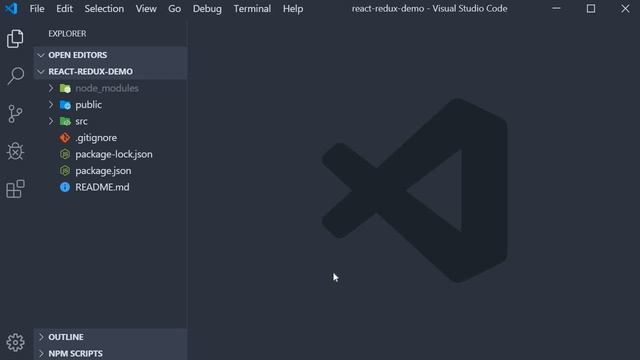The height and width of the screenshot is (360, 640).
Task: Open the package-lock.json file
Action: coord(114,154)
